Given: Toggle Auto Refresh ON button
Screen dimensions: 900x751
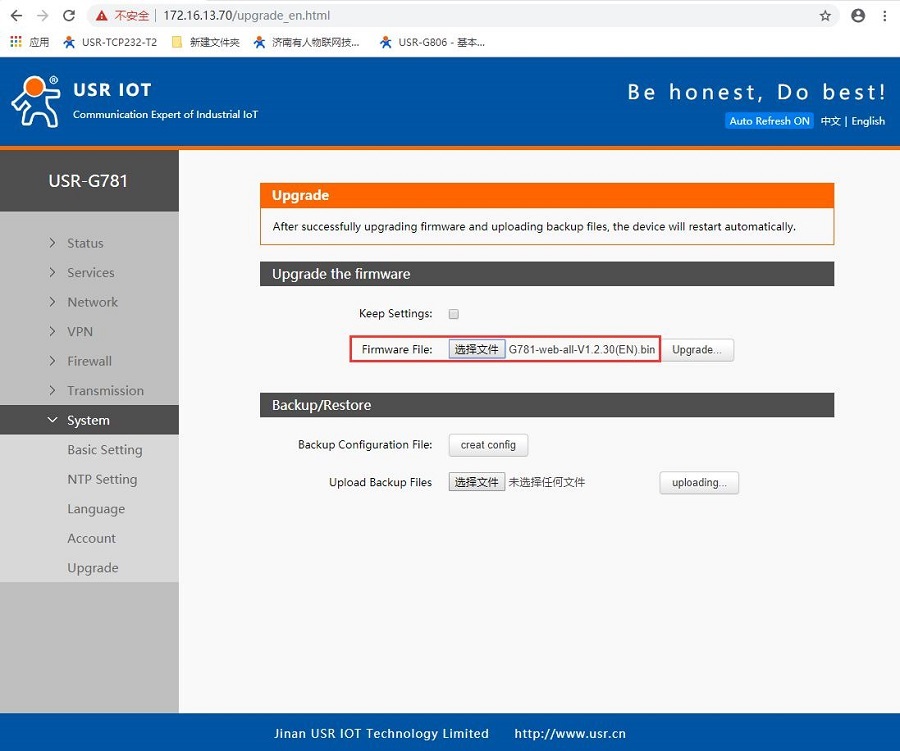Looking at the screenshot, I should click(x=769, y=121).
